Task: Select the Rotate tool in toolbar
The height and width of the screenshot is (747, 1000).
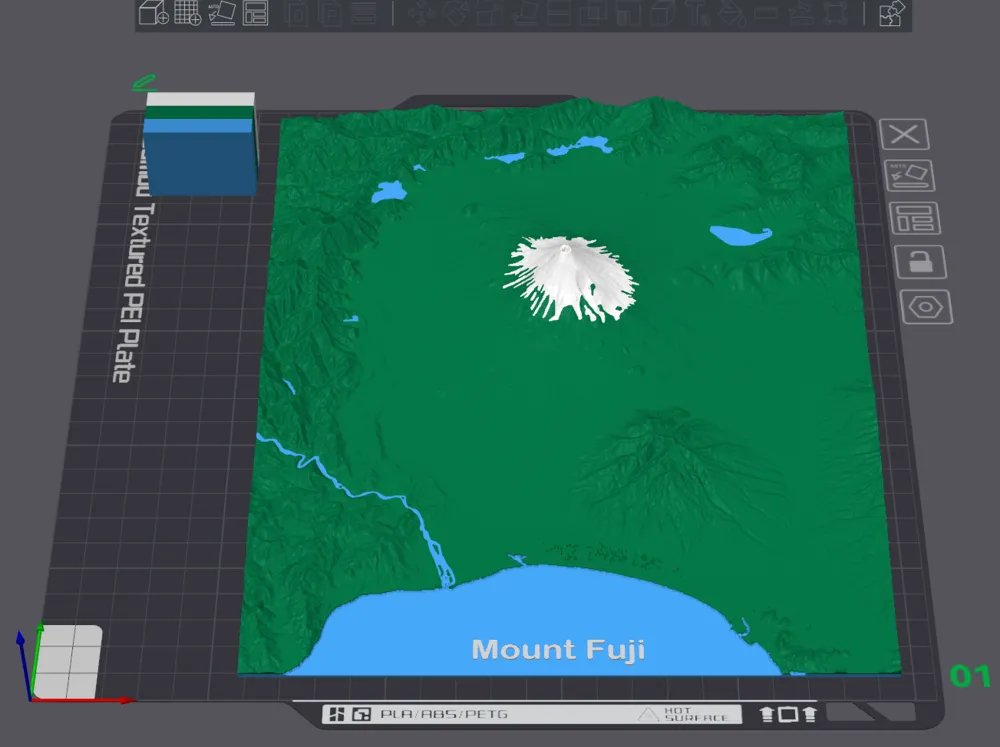Action: (456, 13)
